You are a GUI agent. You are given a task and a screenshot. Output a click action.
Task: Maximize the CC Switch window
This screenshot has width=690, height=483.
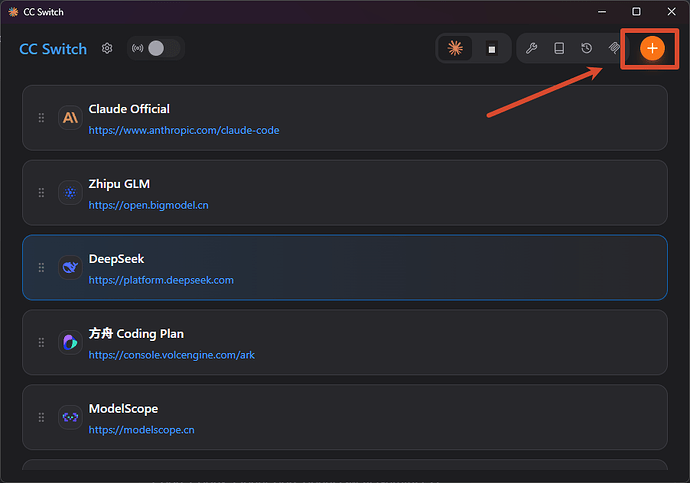coord(636,11)
